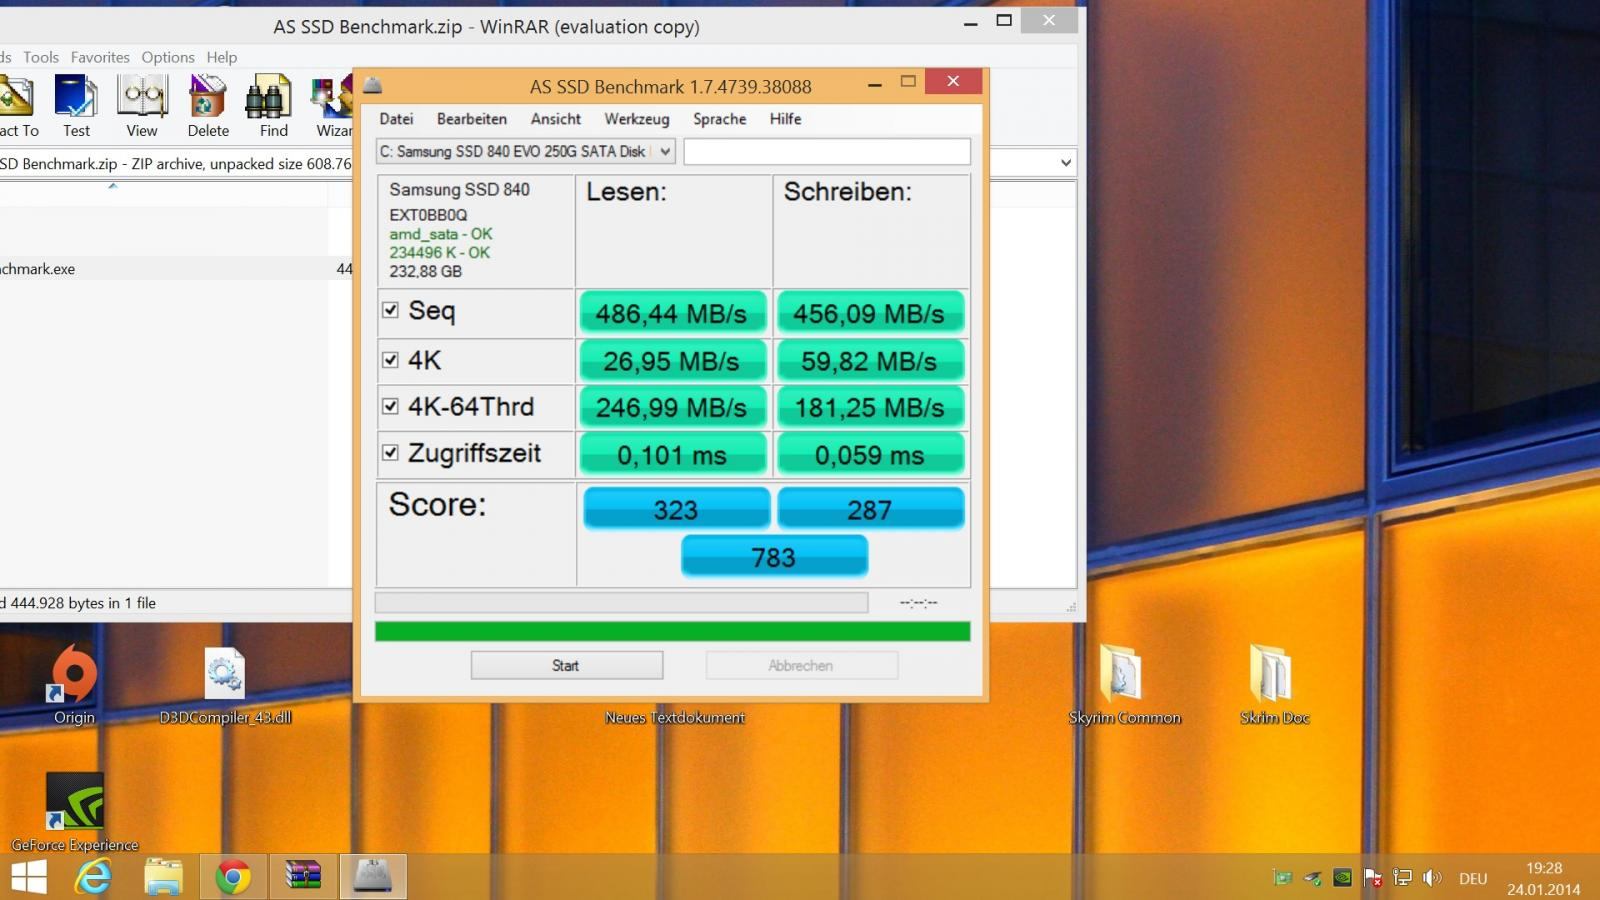Click the 4K write result 59,82 MB/s

click(870, 361)
